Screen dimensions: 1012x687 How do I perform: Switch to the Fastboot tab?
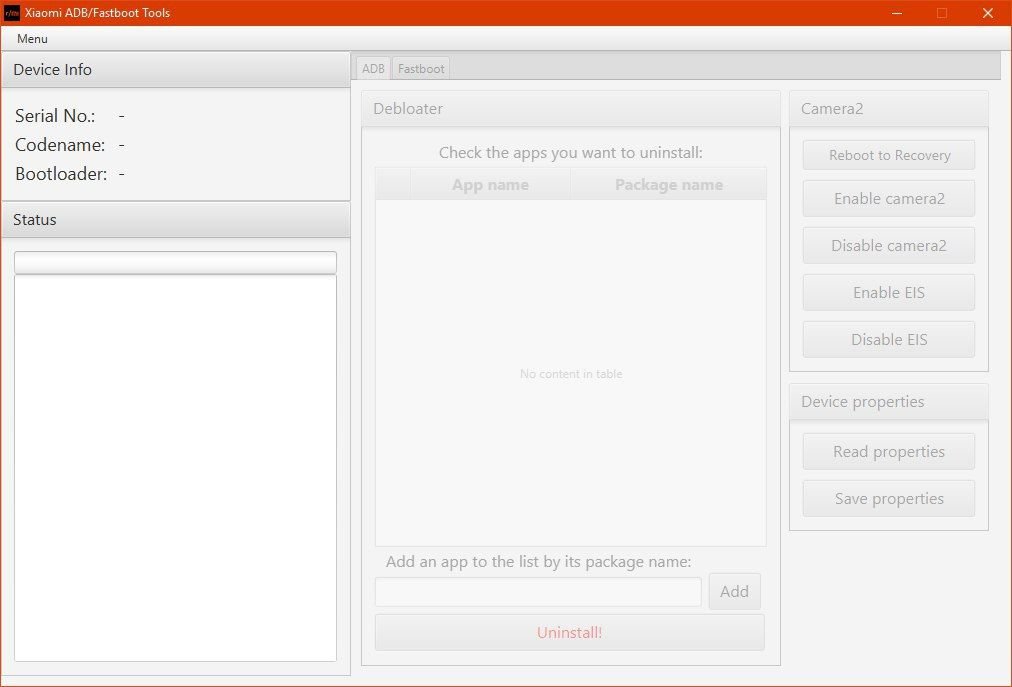tap(421, 68)
